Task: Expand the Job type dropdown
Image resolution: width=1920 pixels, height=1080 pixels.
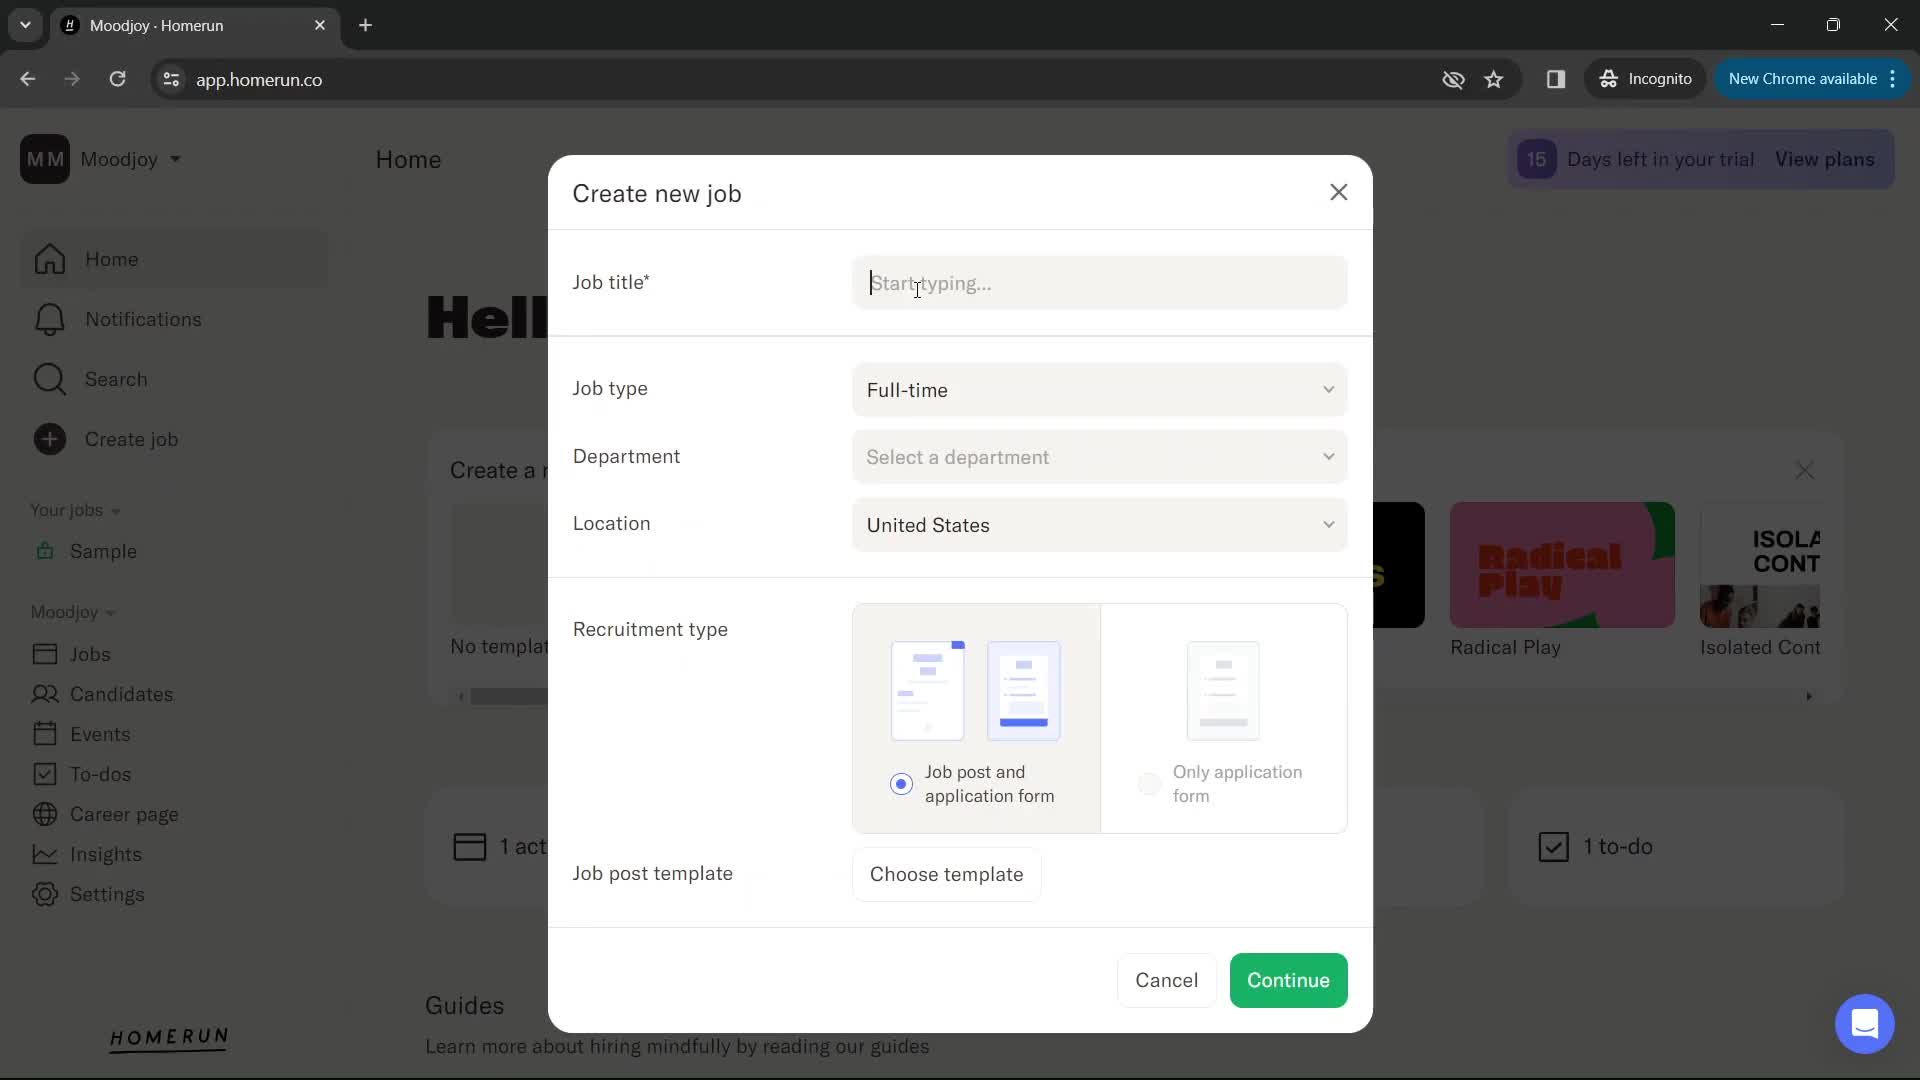Action: coord(1102,390)
